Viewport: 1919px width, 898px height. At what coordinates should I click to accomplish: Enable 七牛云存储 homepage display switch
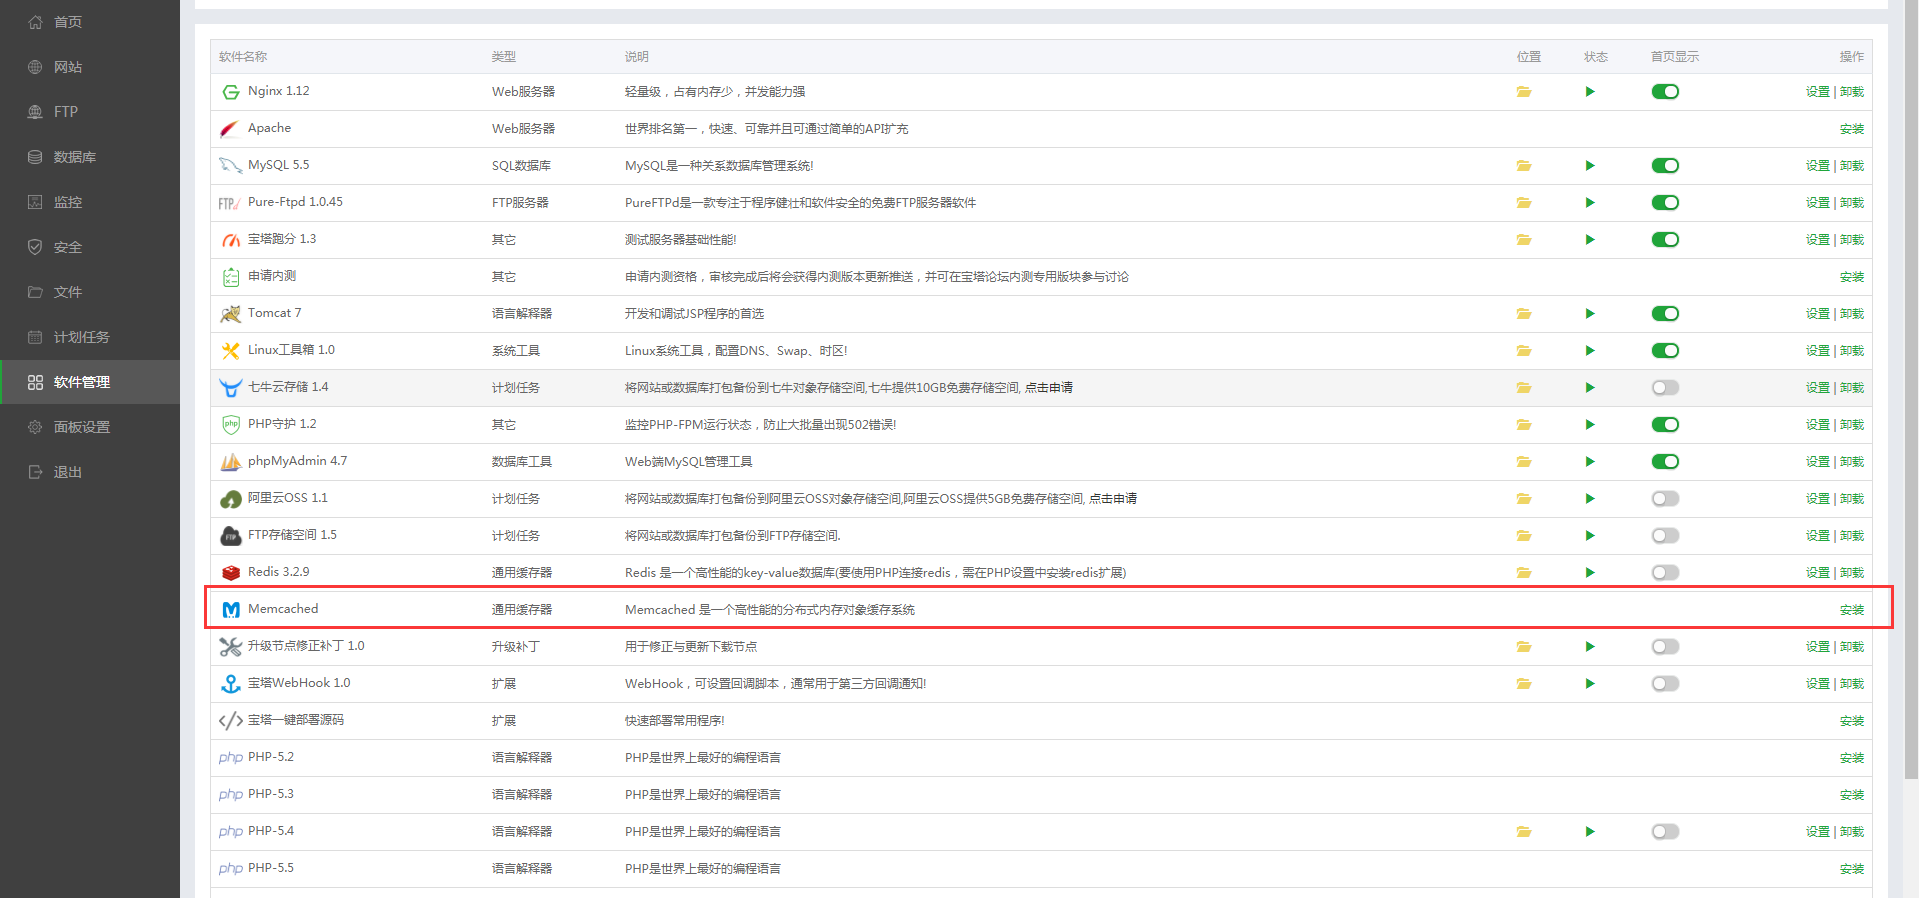pyautogui.click(x=1665, y=388)
